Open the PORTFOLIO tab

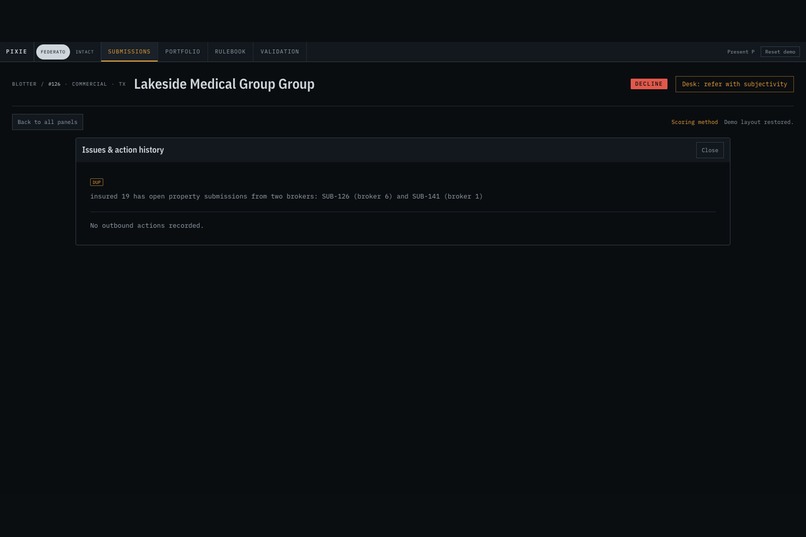(x=182, y=52)
